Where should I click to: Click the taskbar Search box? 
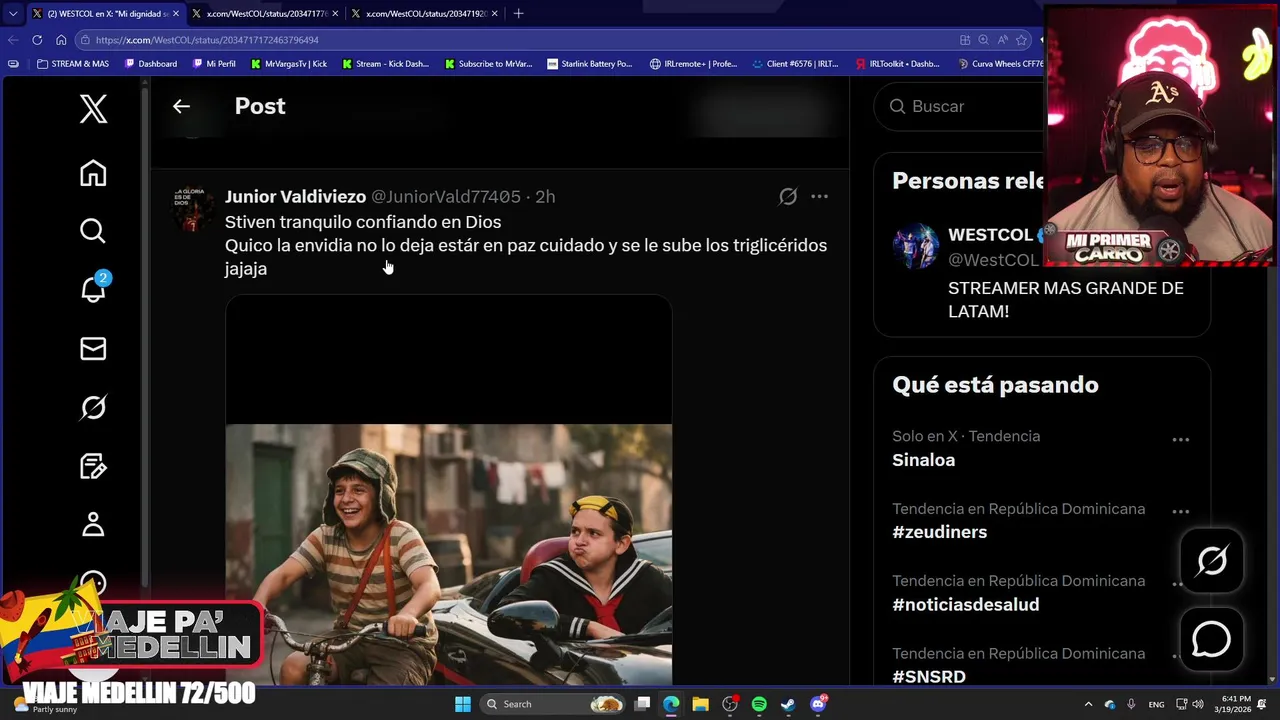(552, 704)
